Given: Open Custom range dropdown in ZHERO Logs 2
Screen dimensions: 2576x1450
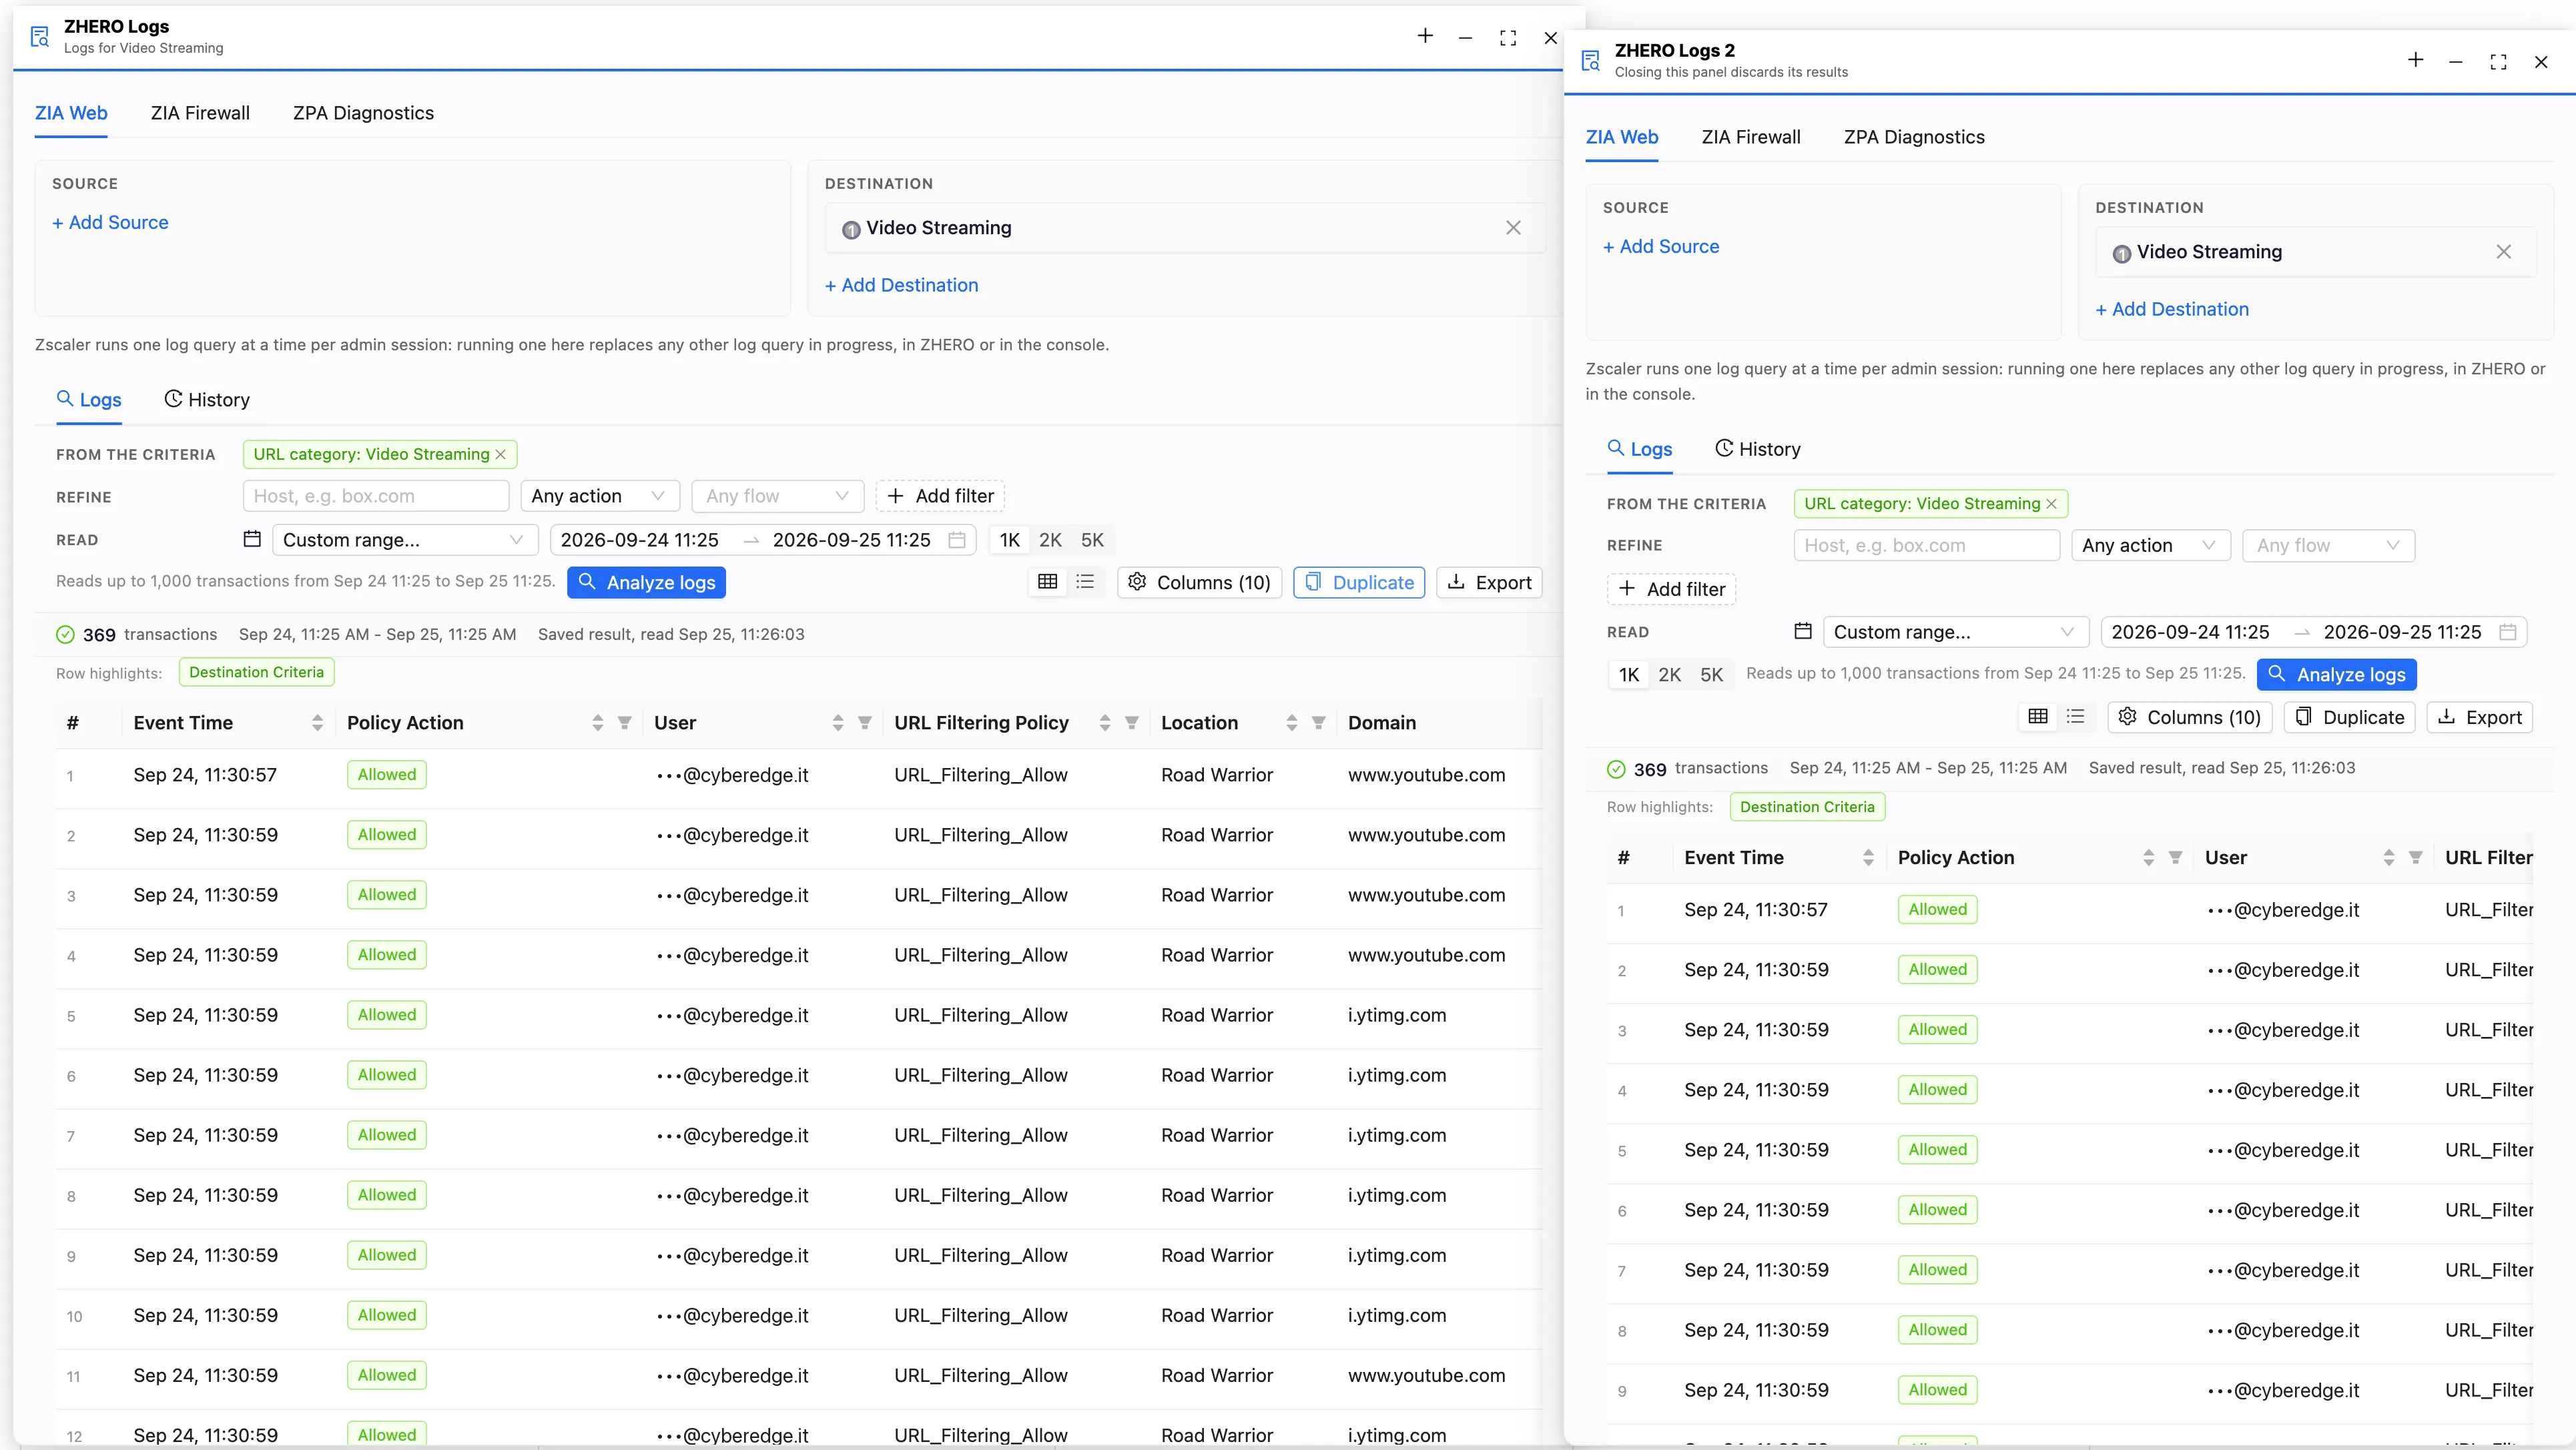Looking at the screenshot, I should point(1956,632).
